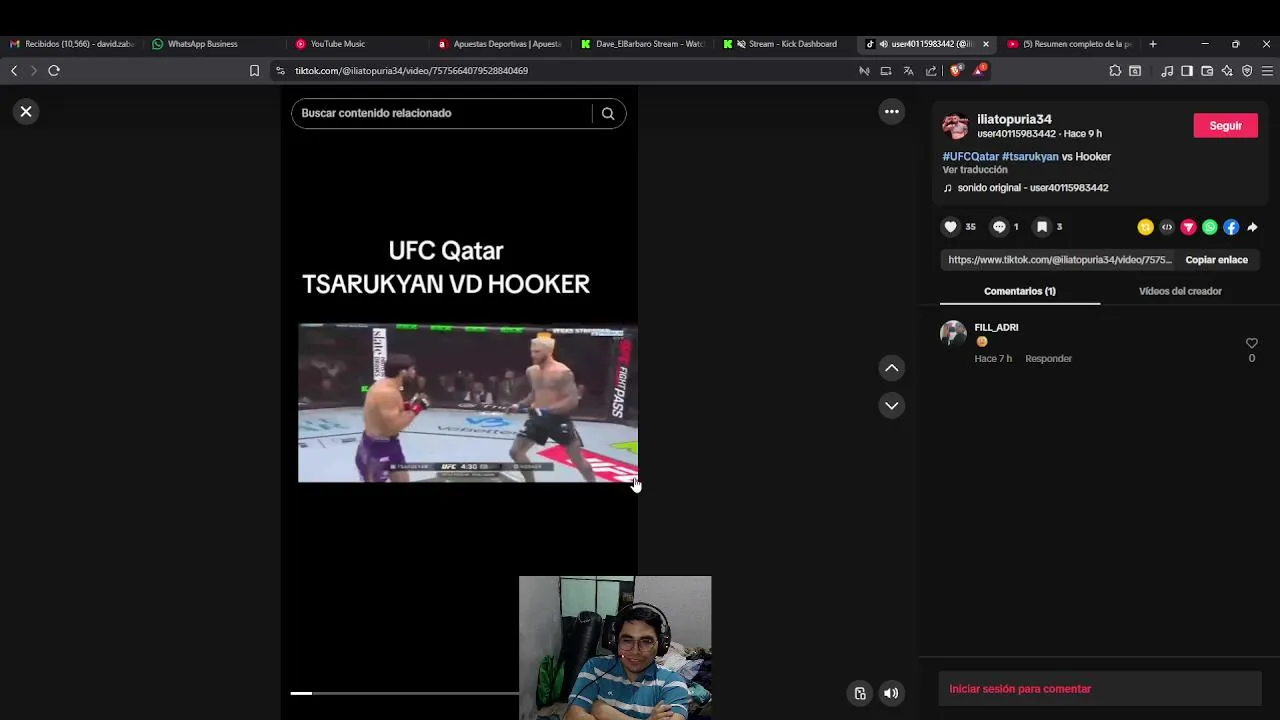Switch to the Gmail Recibidos browser tab
The height and width of the screenshot is (720, 1280).
tap(72, 44)
